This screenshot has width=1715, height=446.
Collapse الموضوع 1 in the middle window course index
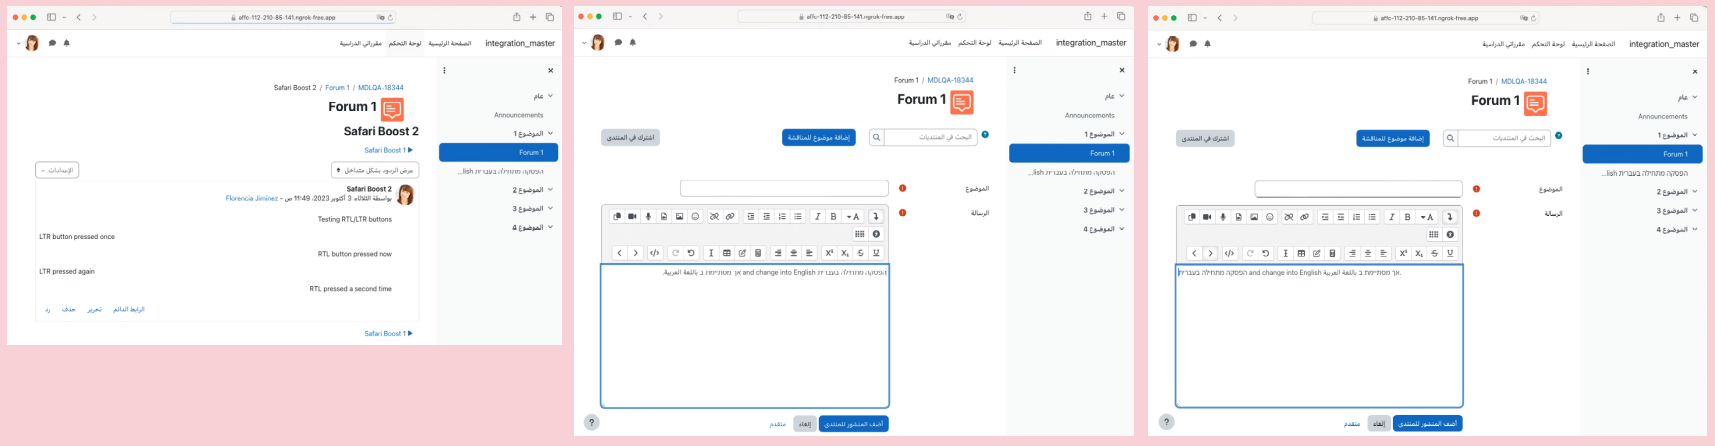pyautogui.click(x=1121, y=134)
